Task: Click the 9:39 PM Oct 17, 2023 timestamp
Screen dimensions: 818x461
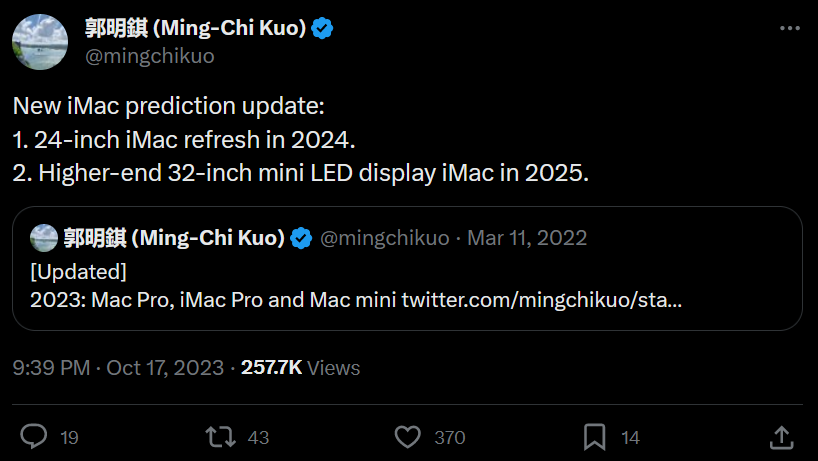Action: (118, 367)
